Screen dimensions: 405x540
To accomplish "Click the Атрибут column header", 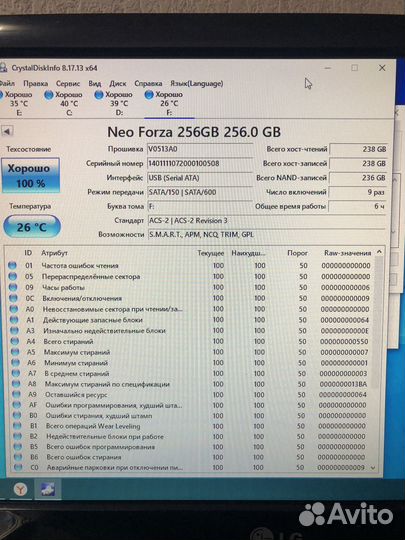I will coord(54,253).
